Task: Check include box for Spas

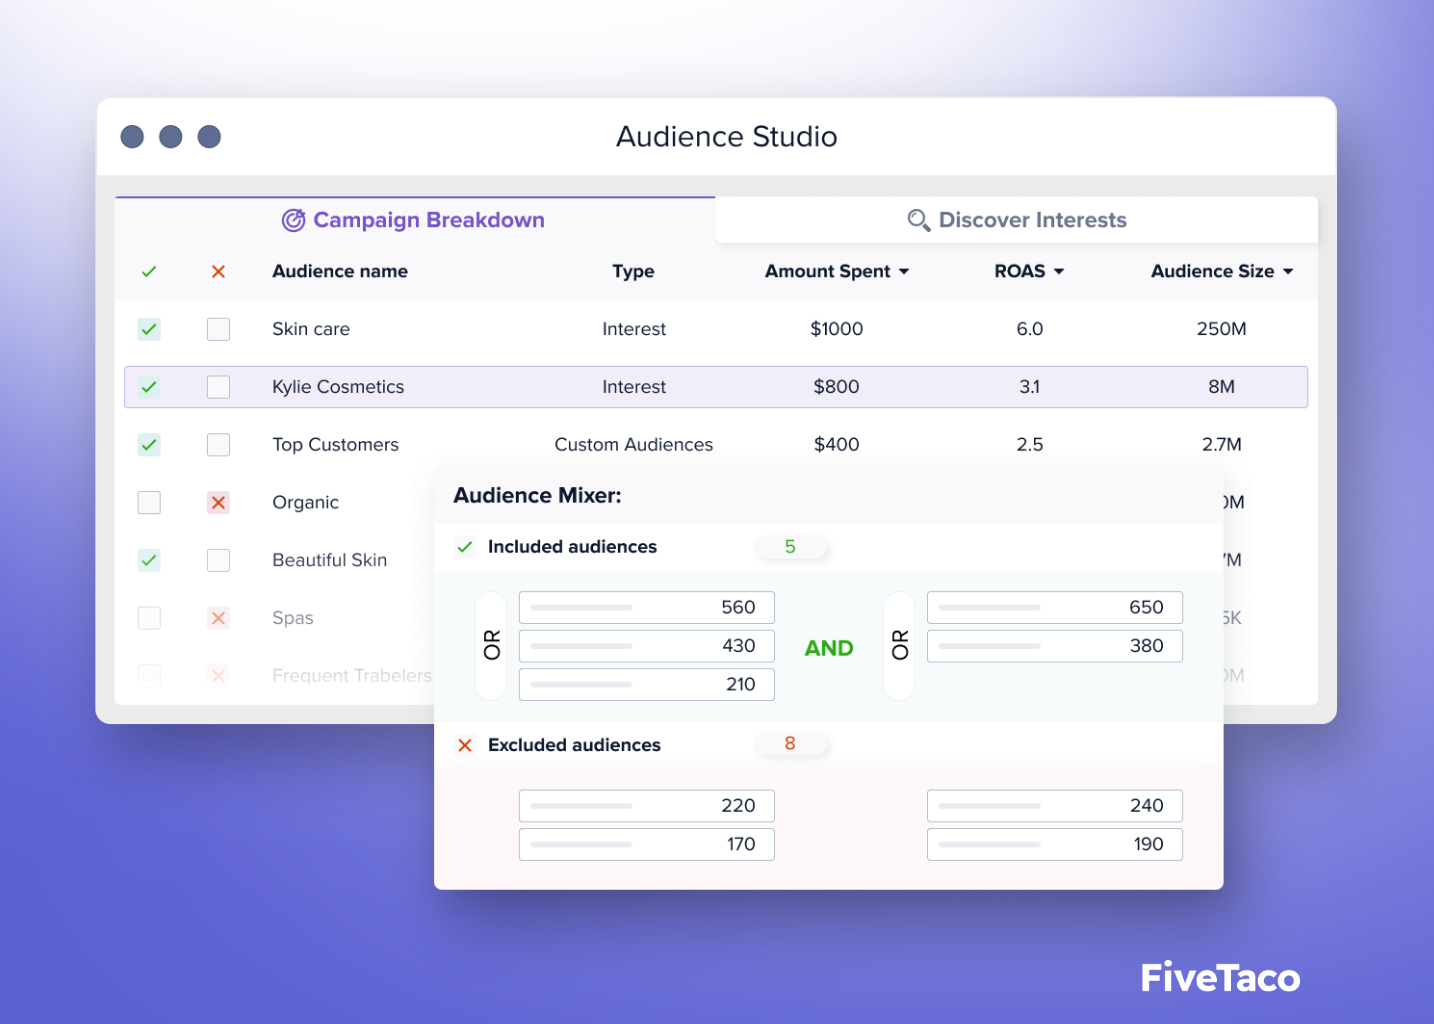Action: click(x=149, y=618)
